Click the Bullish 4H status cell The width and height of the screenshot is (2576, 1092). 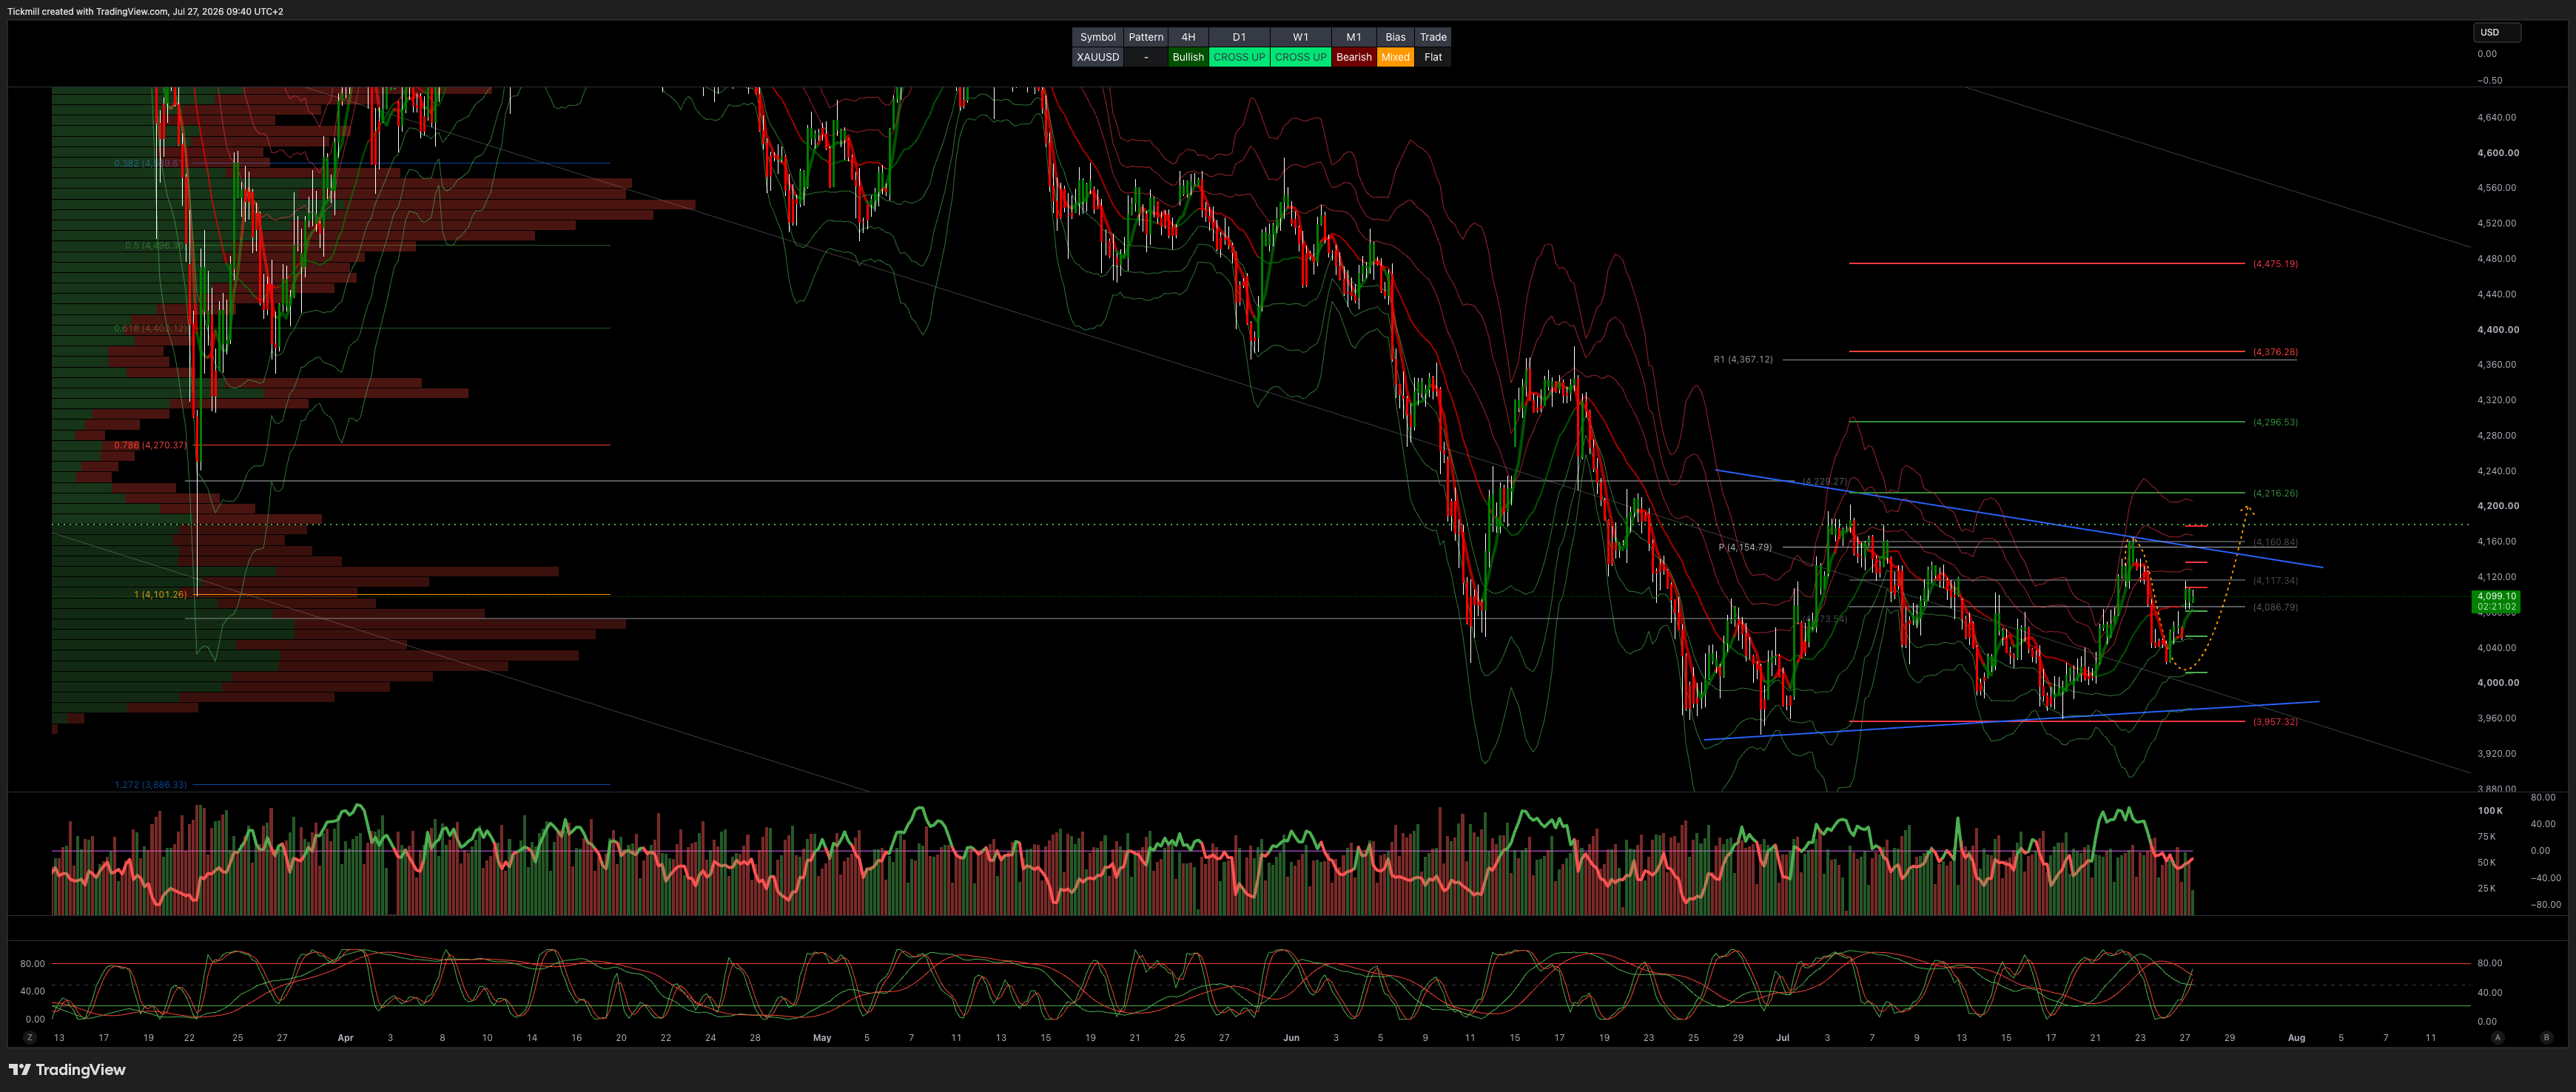click(x=1188, y=57)
